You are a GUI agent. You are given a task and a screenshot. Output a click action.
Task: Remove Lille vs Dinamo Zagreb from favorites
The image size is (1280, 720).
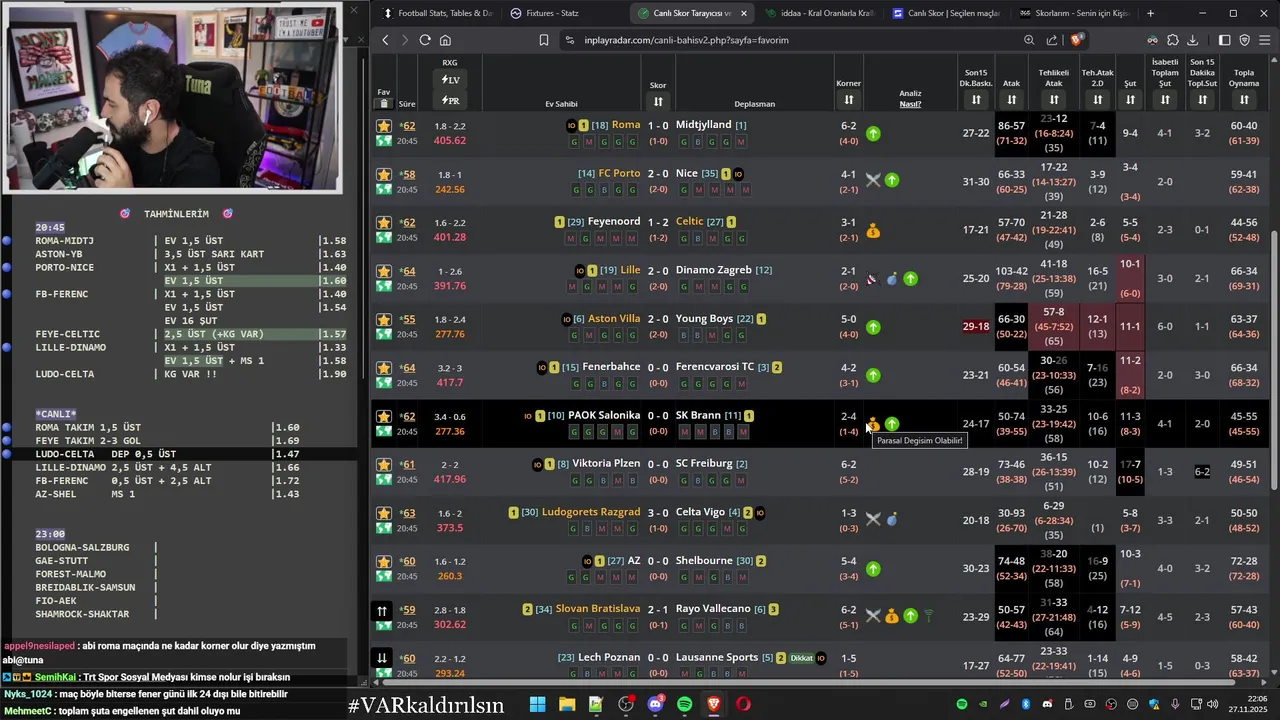click(383, 271)
